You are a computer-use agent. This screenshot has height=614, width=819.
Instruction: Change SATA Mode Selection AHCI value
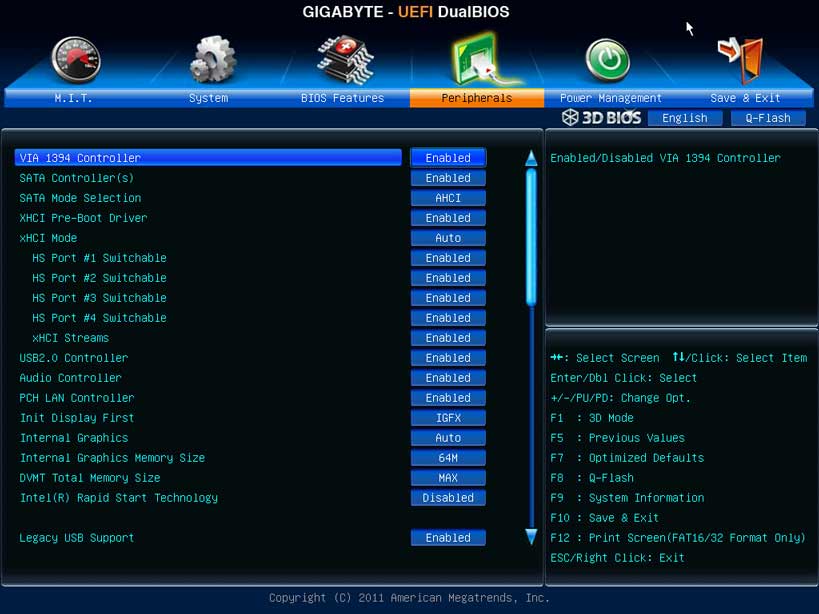pos(448,198)
